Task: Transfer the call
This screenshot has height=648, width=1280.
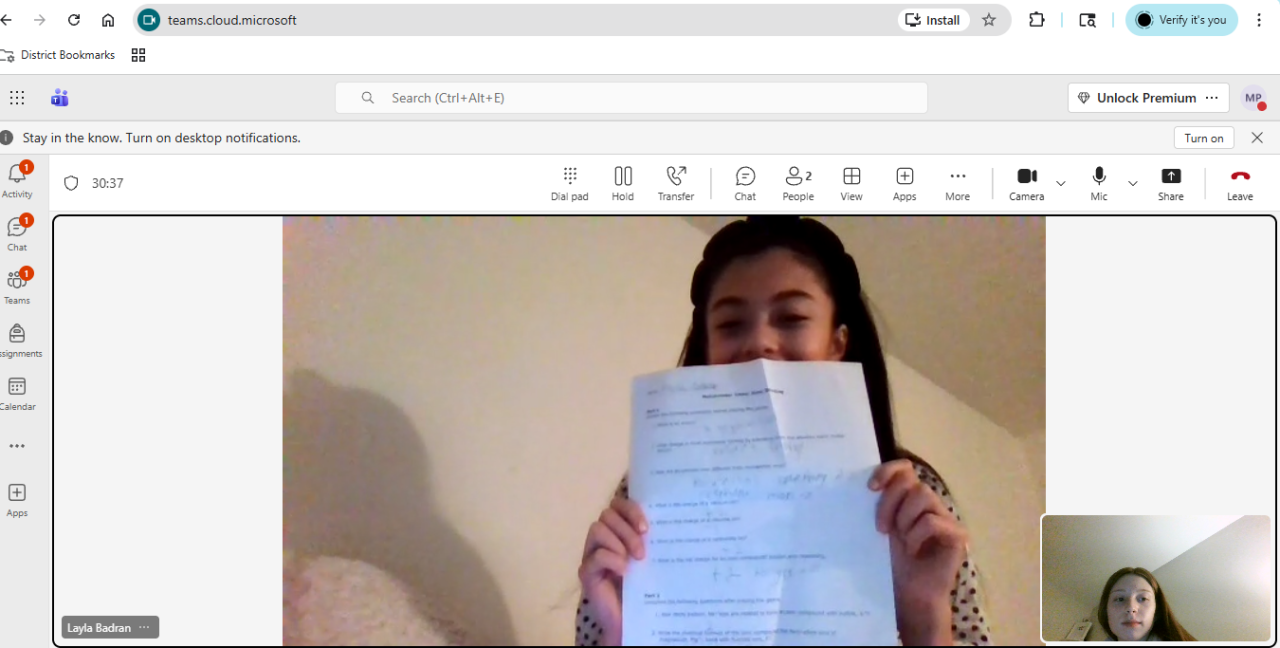Action: [676, 183]
